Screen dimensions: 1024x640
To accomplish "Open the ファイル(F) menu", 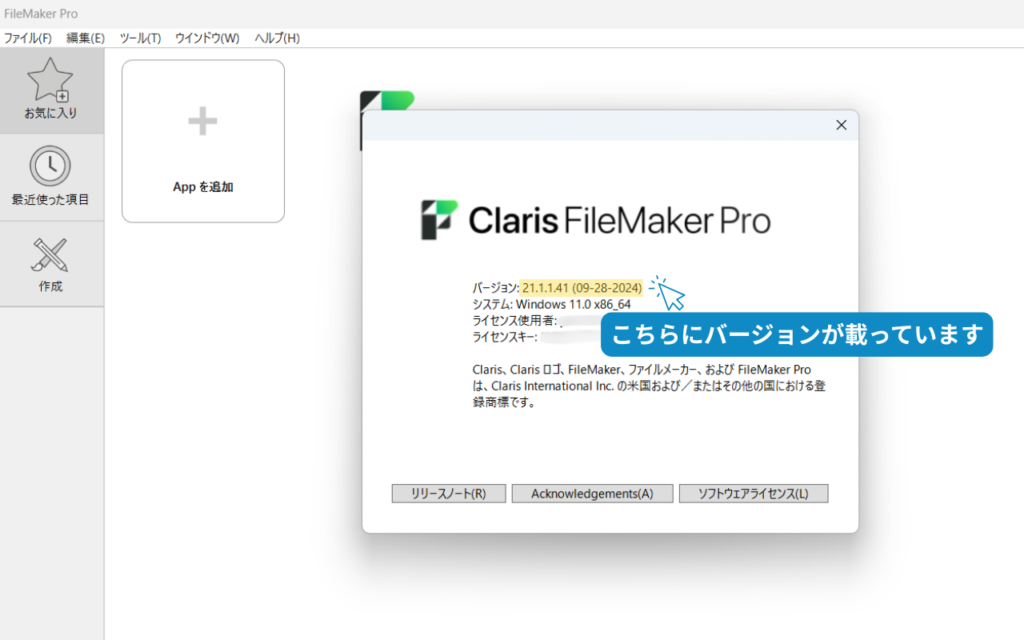I will point(28,38).
